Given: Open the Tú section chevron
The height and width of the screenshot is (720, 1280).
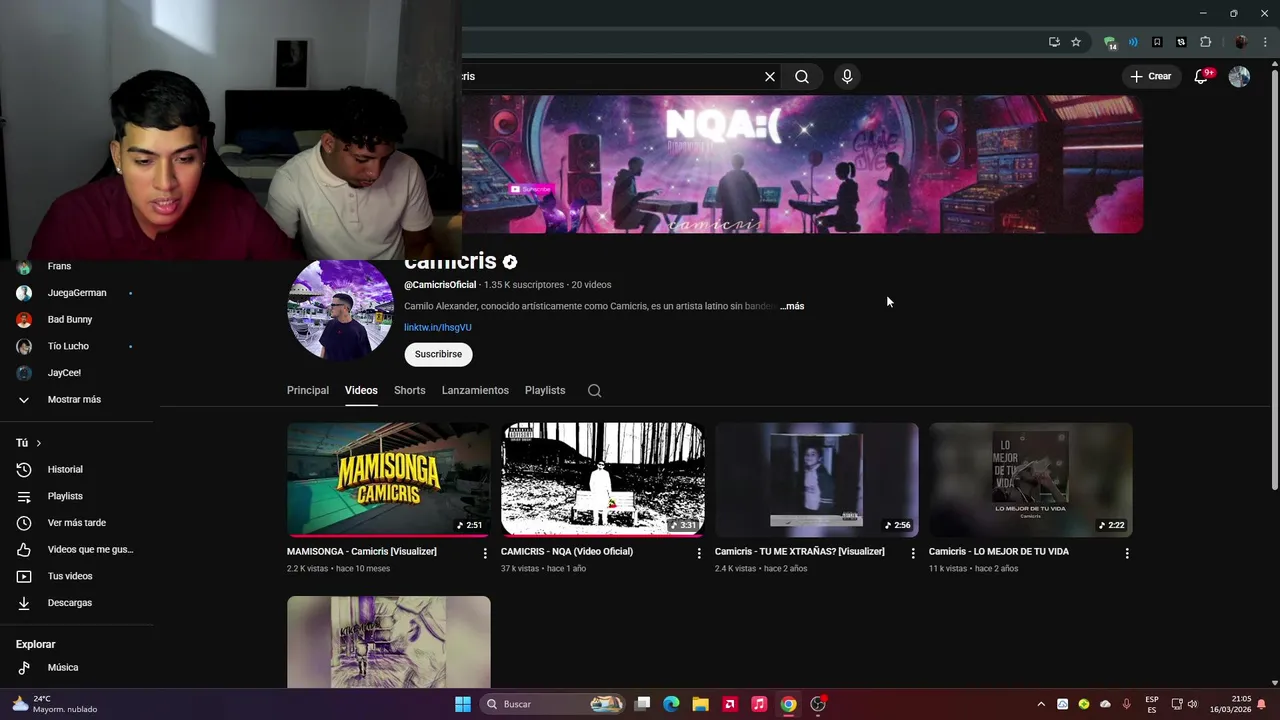Looking at the screenshot, I should coord(39,443).
